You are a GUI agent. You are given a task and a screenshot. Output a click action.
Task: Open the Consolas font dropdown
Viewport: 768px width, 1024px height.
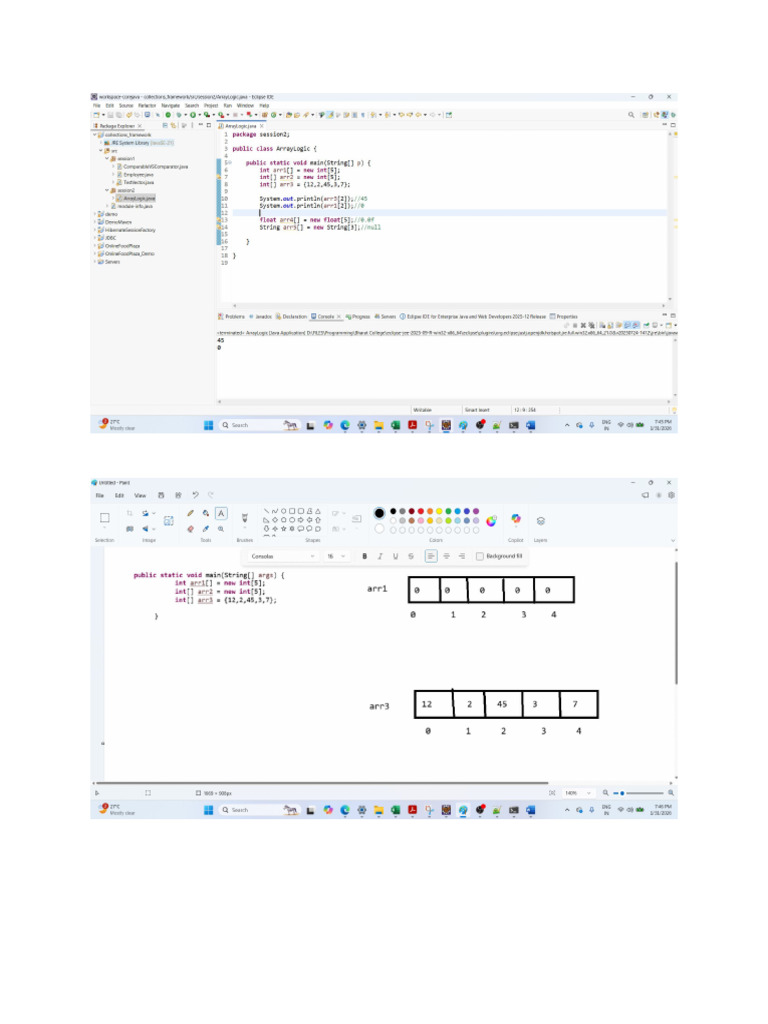pos(283,556)
